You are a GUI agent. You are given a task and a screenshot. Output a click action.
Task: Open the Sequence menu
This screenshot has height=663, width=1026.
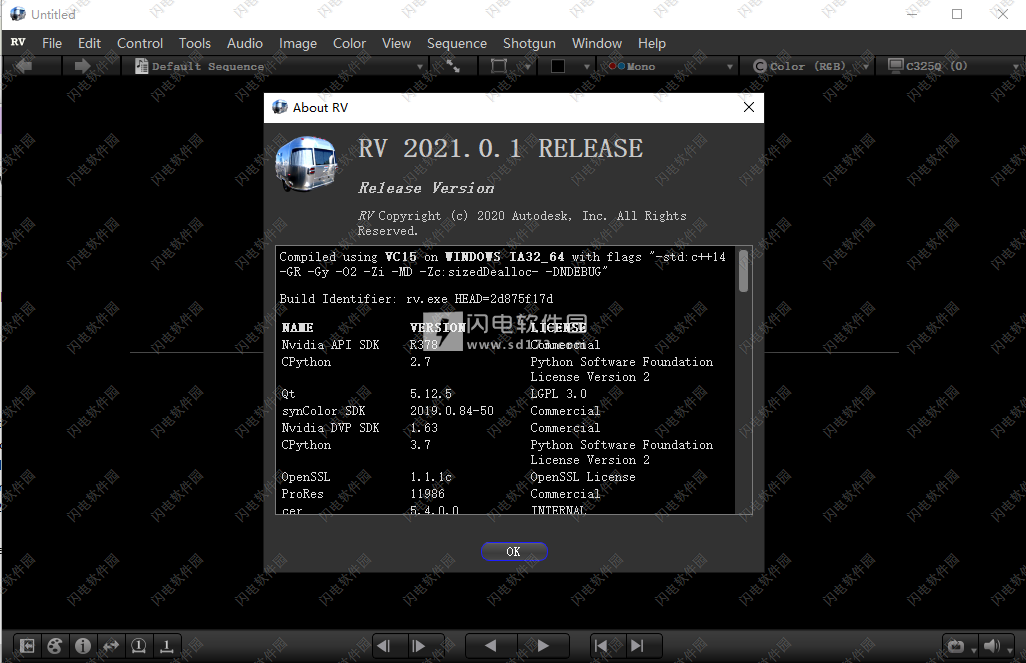(x=457, y=43)
